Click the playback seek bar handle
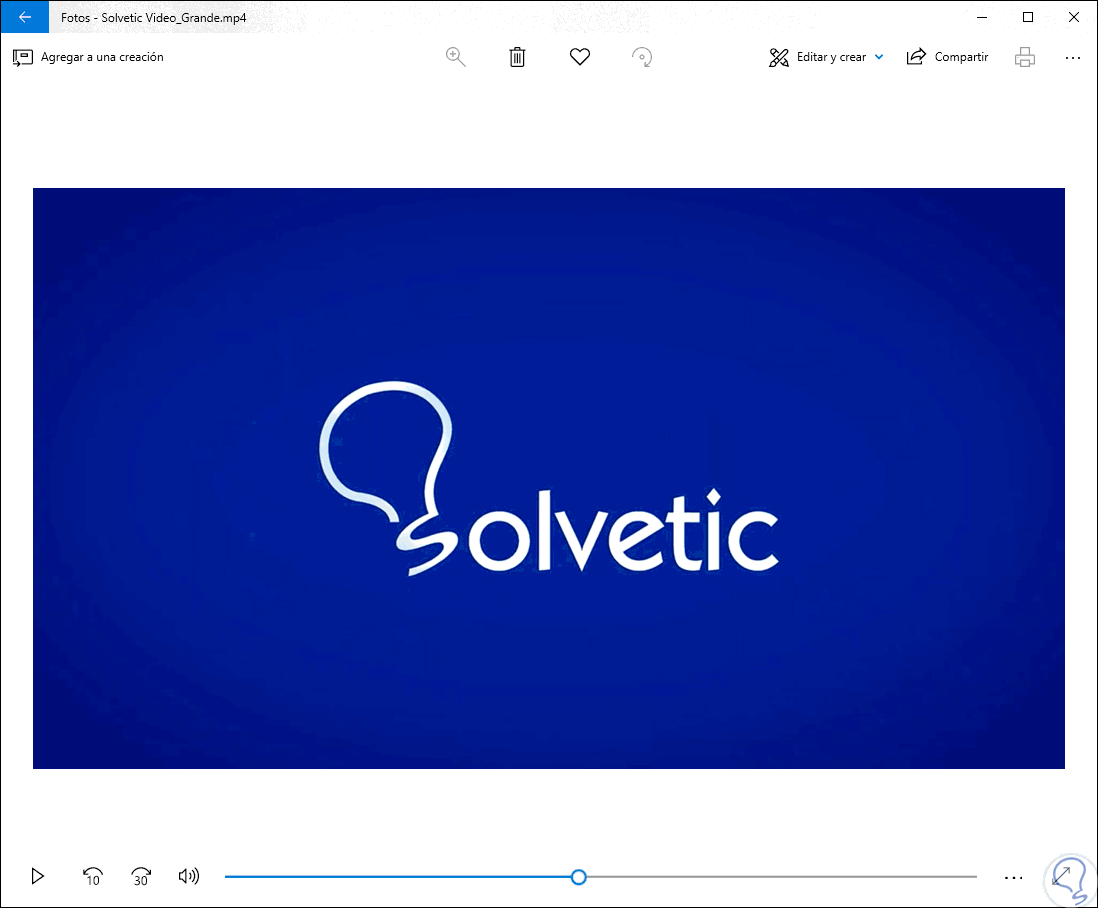The width and height of the screenshot is (1098, 908). (x=578, y=877)
